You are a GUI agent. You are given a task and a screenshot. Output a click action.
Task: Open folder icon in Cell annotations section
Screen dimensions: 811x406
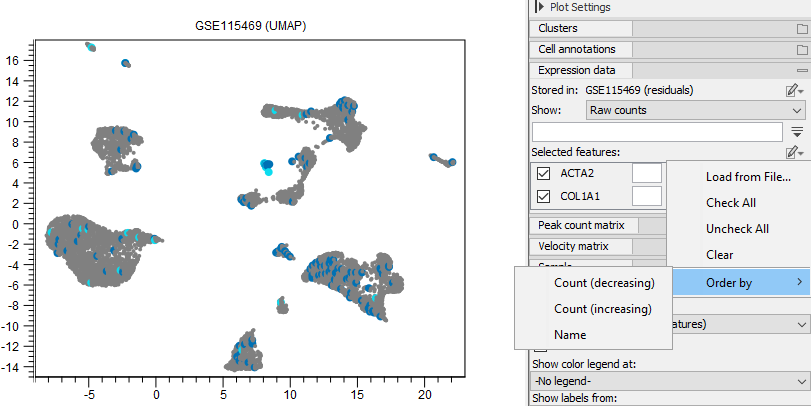(x=801, y=49)
